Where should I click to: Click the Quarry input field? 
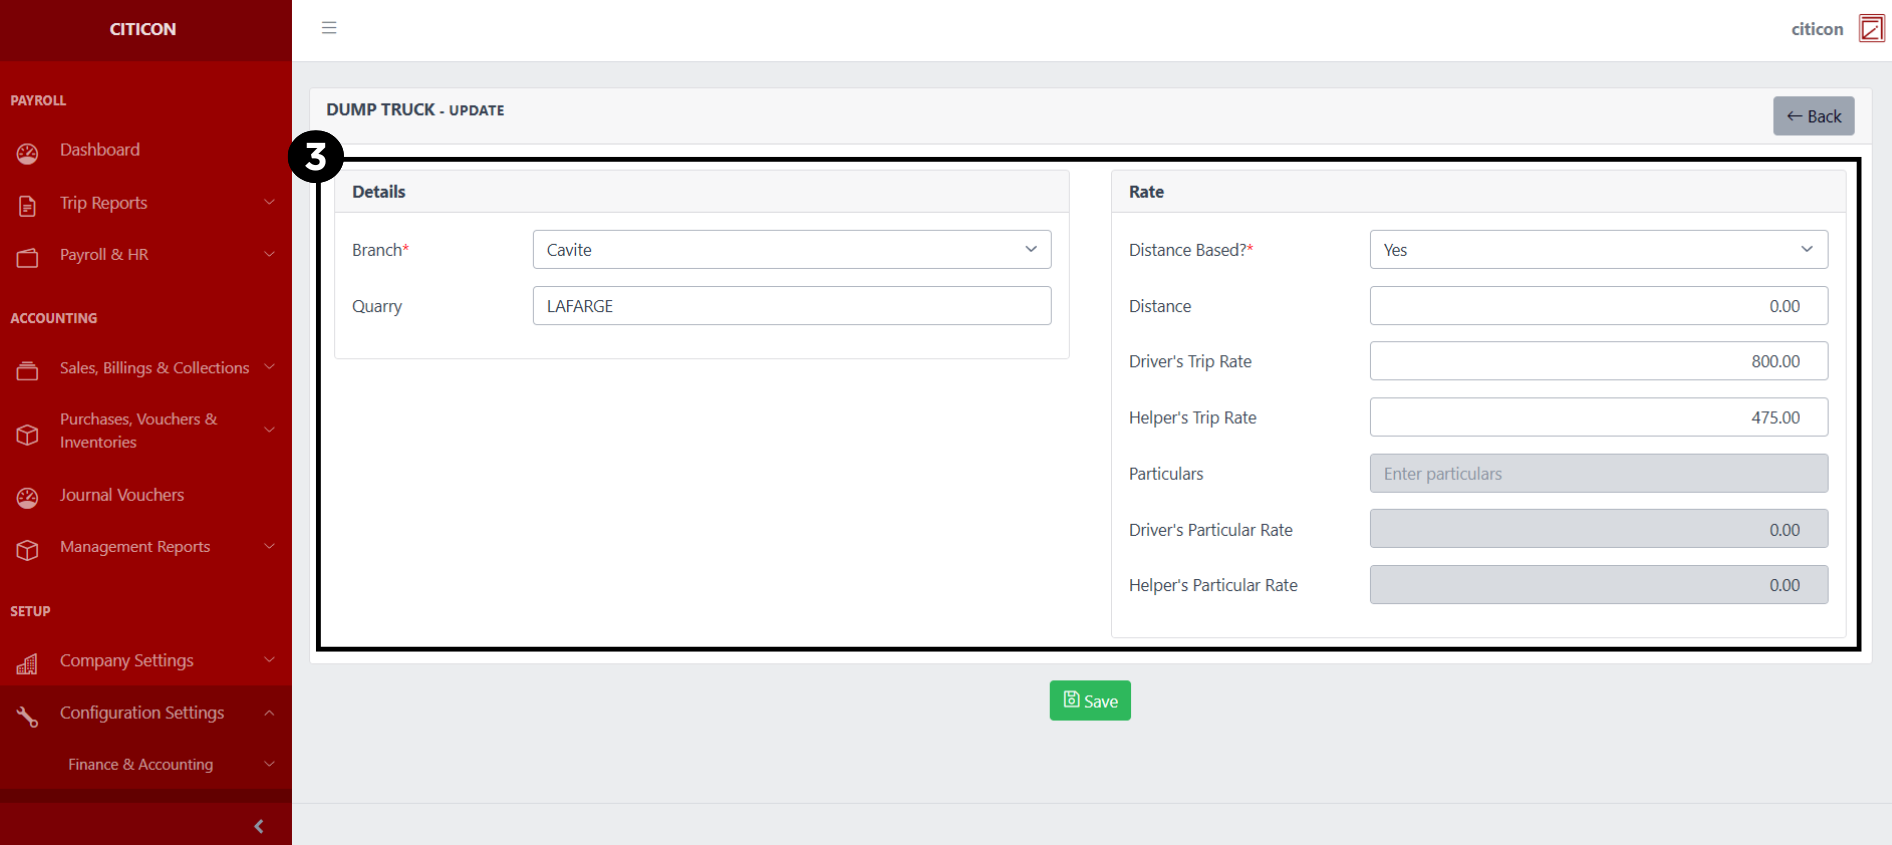791,306
